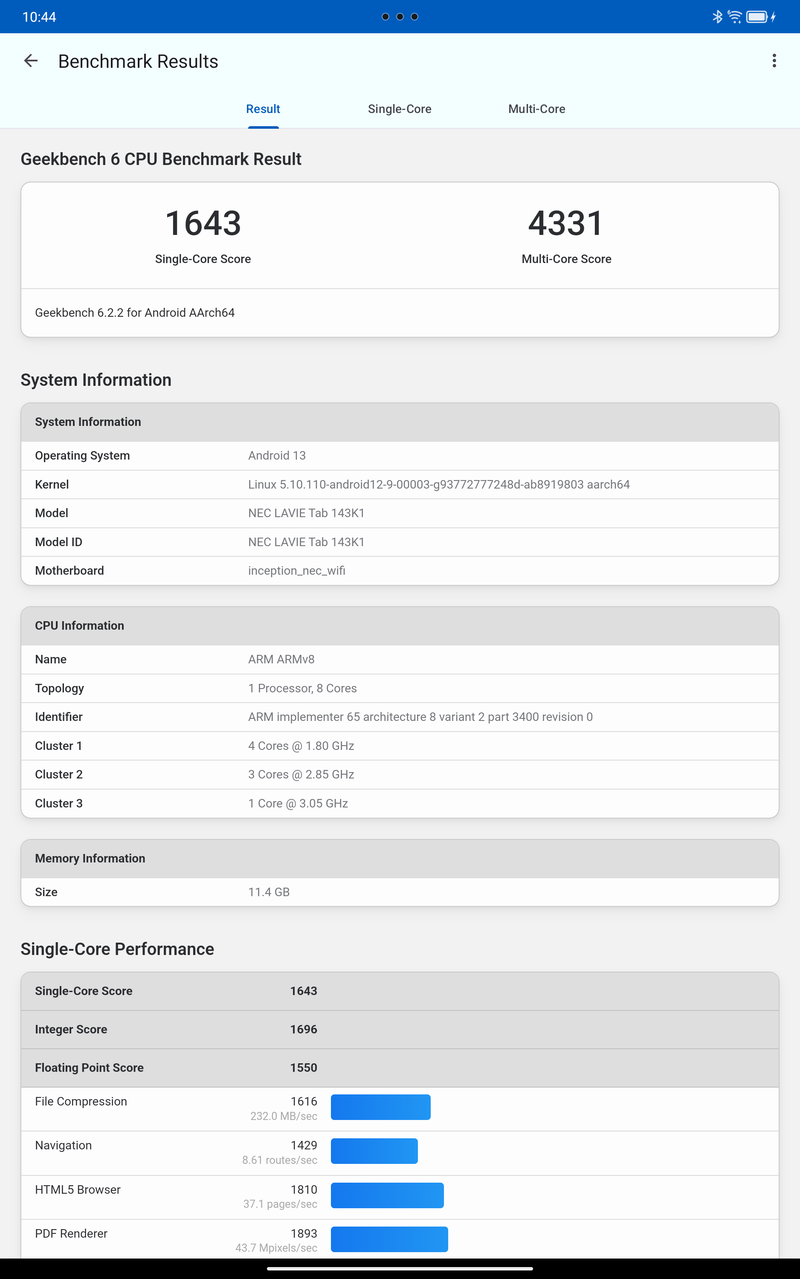Click the three-dot page indicator at top
The height and width of the screenshot is (1279, 800).
tap(399, 16)
